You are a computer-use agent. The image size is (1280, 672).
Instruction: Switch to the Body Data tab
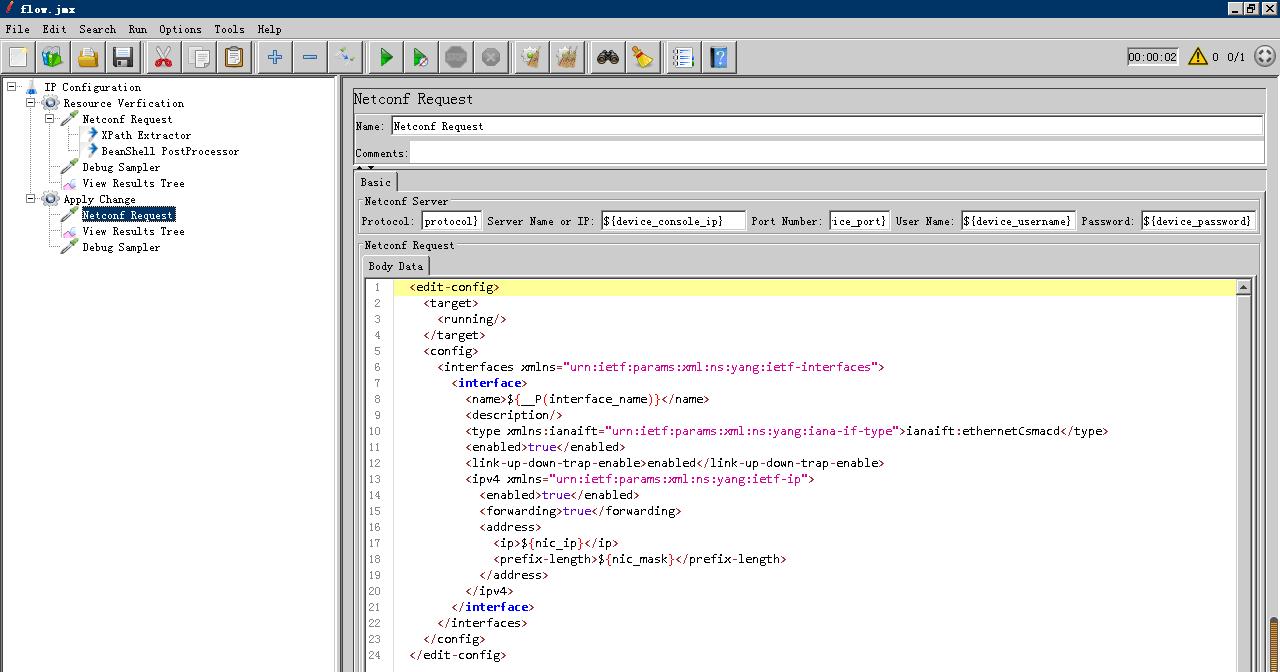(x=396, y=266)
